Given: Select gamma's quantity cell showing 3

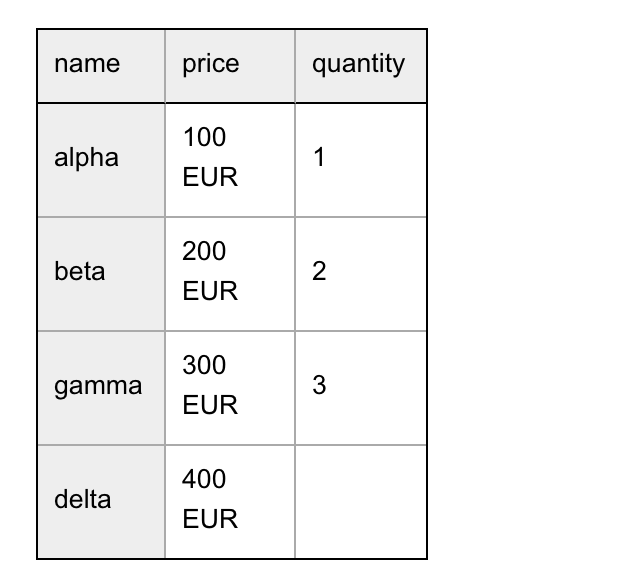Looking at the screenshot, I should 361,388.
